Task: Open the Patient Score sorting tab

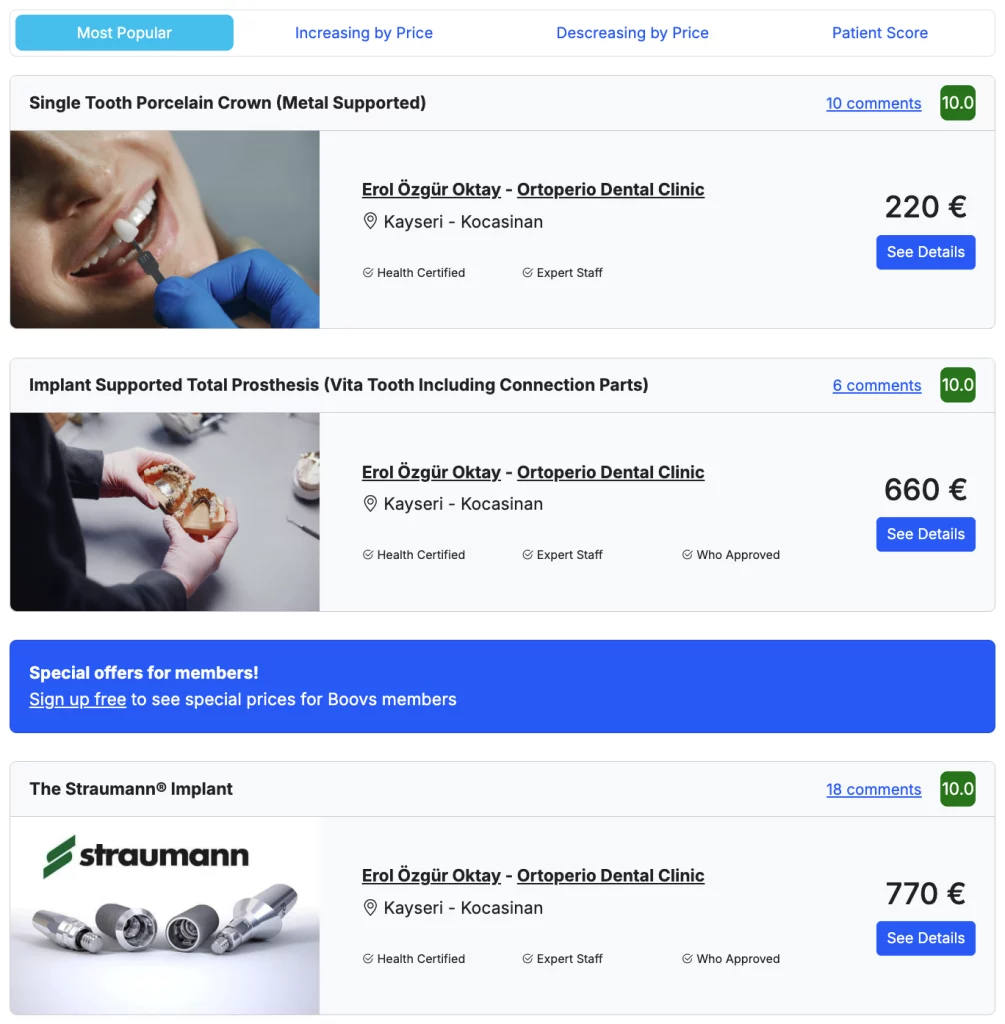Action: click(x=880, y=33)
